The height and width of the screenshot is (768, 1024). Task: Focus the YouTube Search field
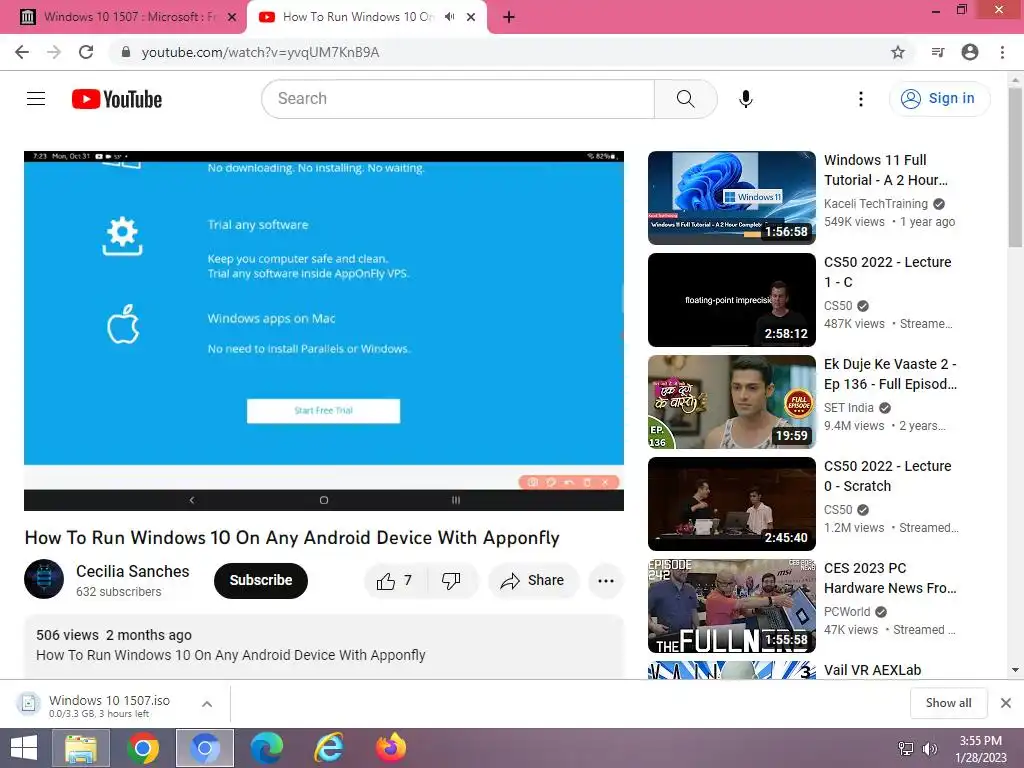coord(458,99)
